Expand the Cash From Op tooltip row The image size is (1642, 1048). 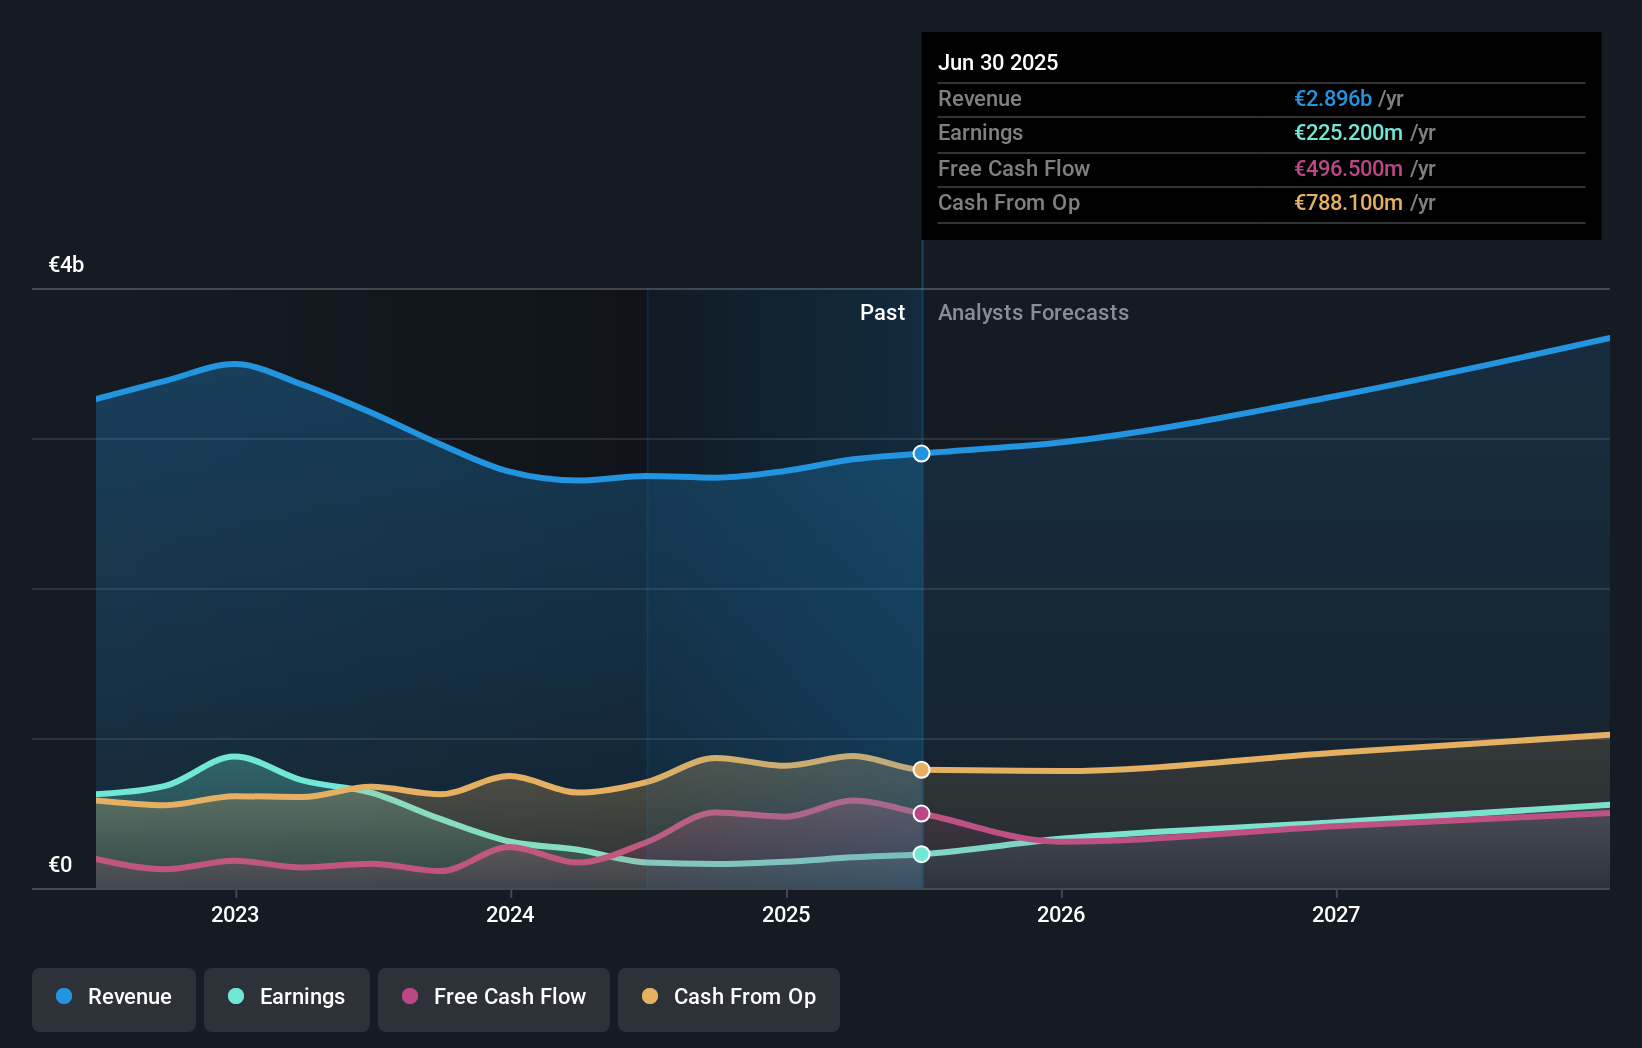coord(1009,202)
